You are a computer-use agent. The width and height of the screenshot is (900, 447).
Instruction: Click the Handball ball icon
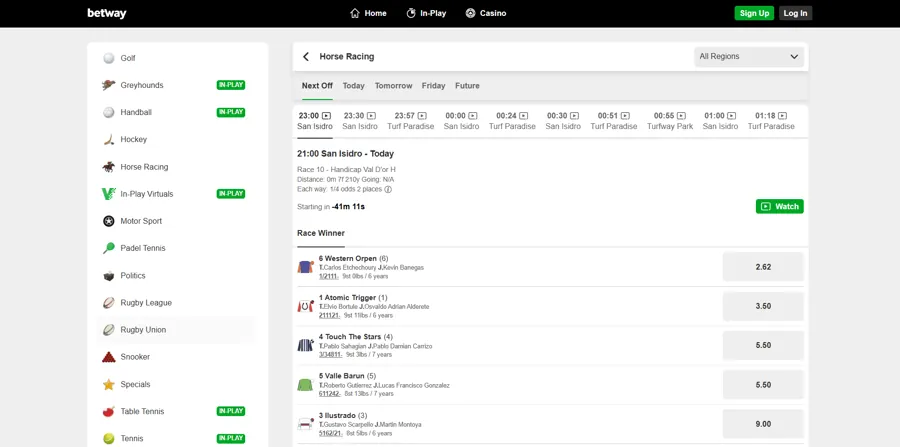click(x=108, y=112)
